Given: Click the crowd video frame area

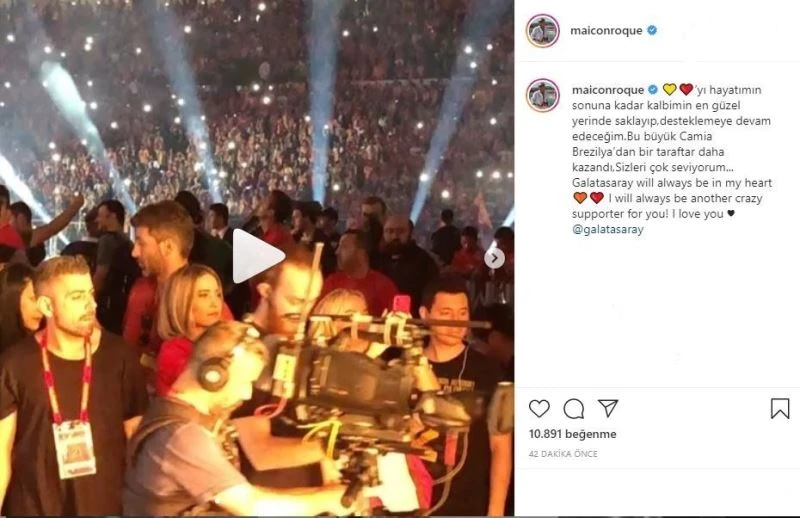Looking at the screenshot, I should point(257,257).
